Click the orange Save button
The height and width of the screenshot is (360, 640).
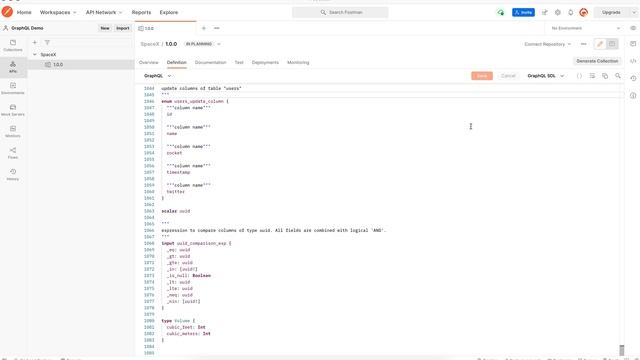(482, 76)
